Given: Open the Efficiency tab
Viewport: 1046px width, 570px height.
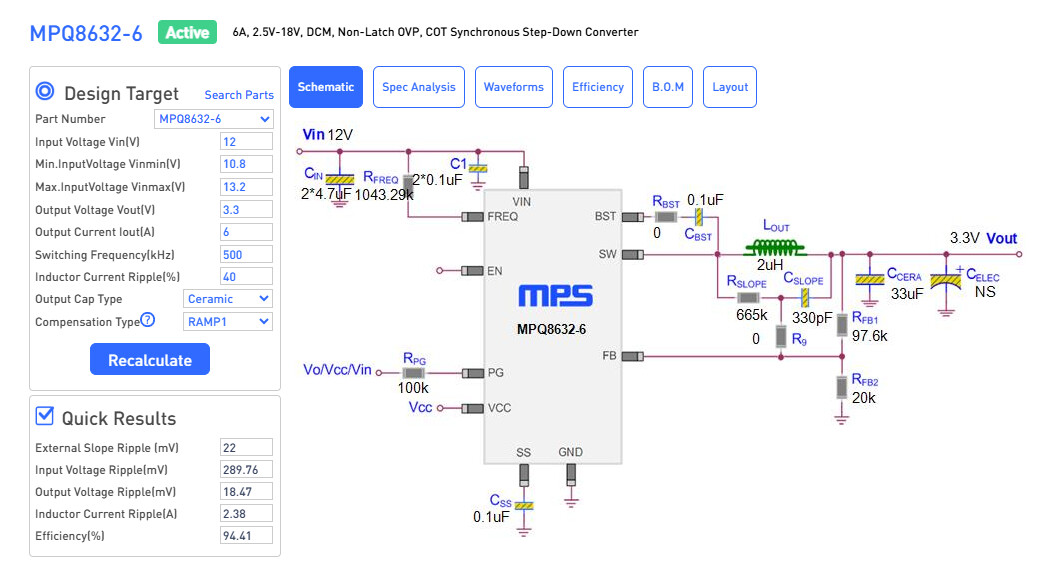Looking at the screenshot, I should [598, 87].
